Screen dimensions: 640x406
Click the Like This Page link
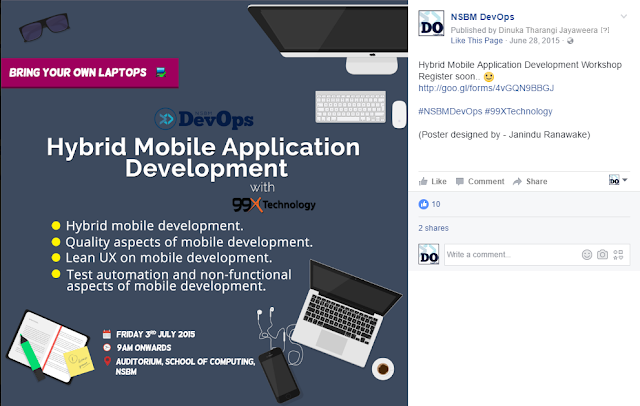476,40
